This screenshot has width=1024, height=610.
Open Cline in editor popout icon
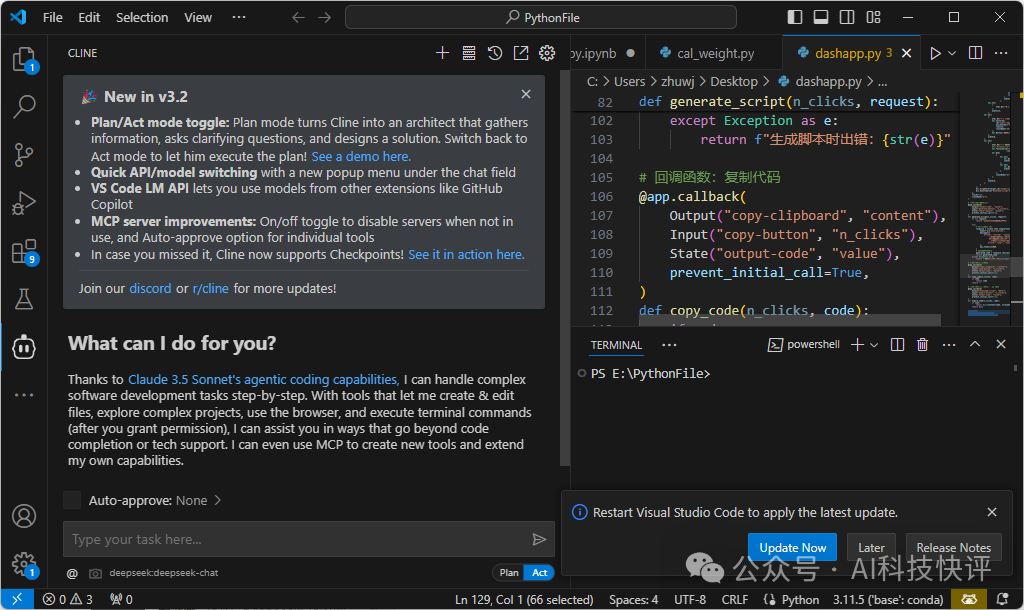tap(520, 53)
